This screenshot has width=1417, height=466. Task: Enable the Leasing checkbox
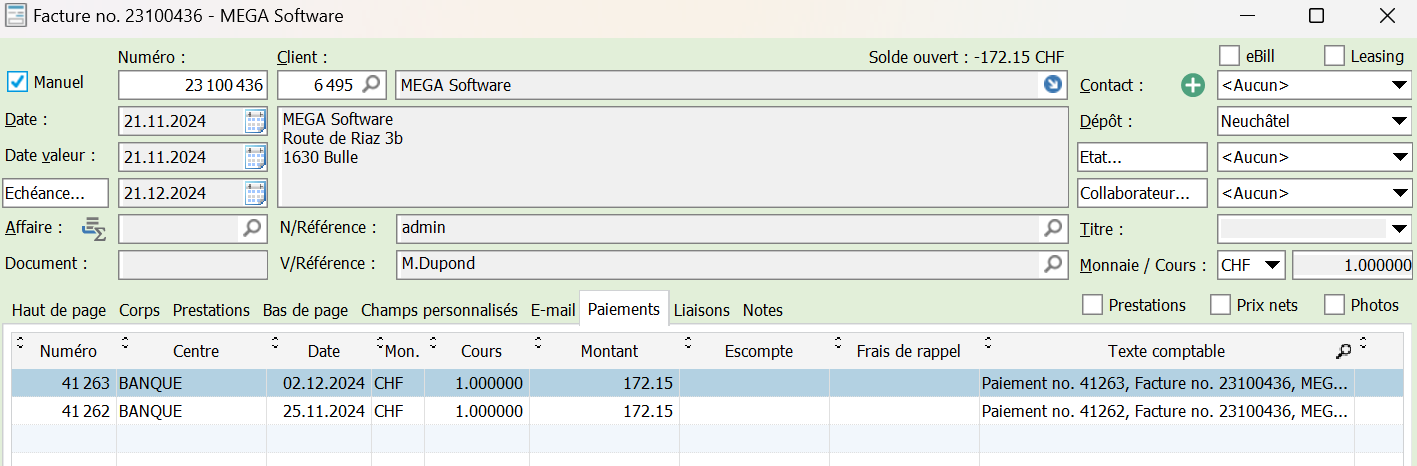tap(1334, 56)
